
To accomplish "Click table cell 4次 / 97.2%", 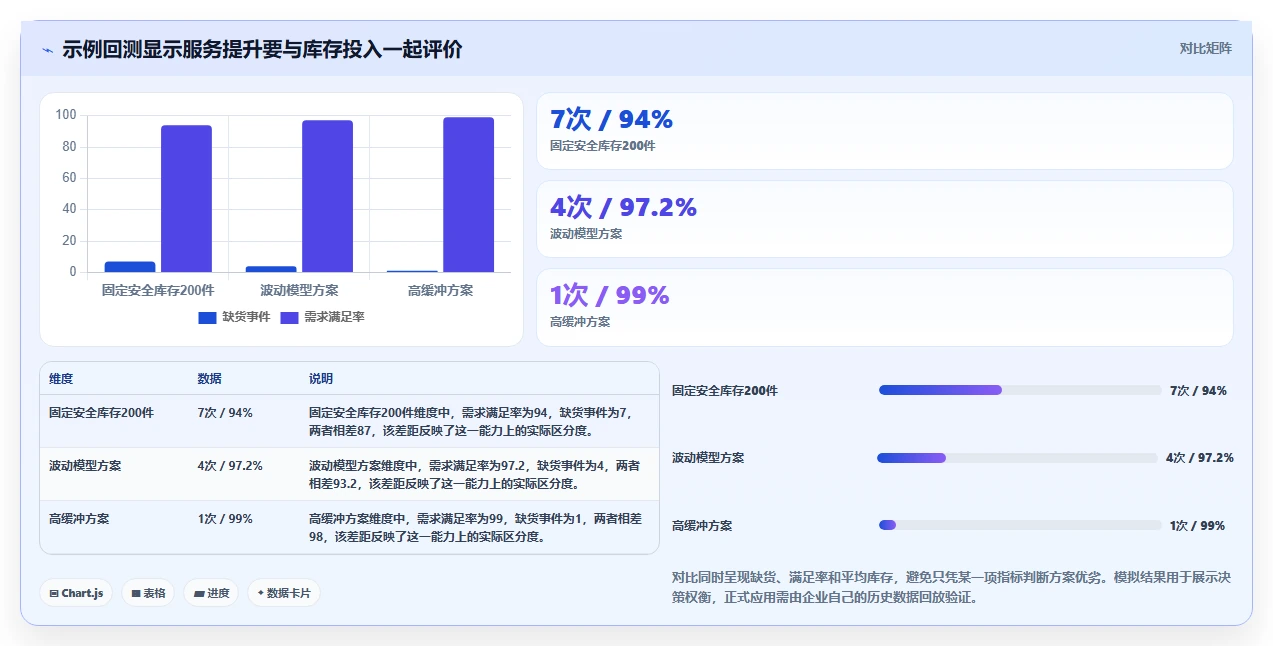I will (x=230, y=466).
